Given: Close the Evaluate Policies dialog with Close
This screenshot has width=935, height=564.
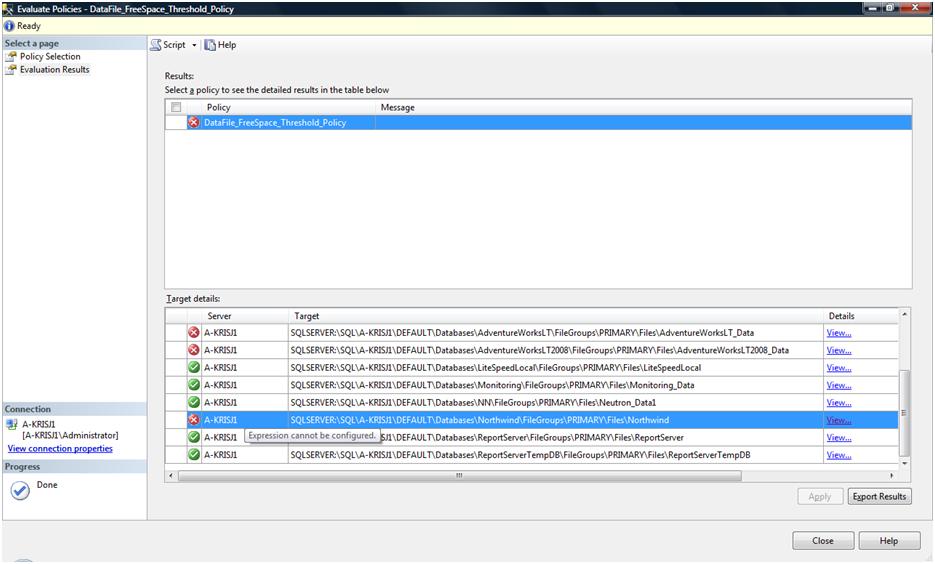Looking at the screenshot, I should [823, 541].
